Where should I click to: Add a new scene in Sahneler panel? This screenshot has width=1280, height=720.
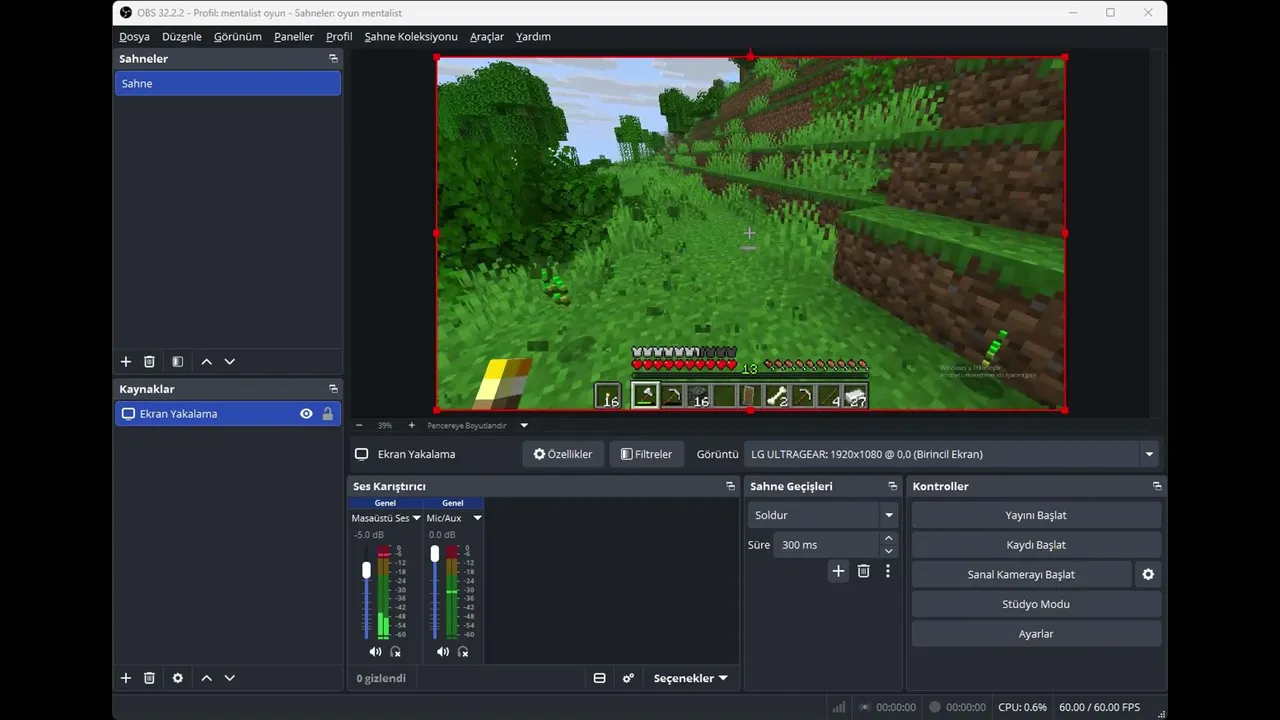point(126,362)
